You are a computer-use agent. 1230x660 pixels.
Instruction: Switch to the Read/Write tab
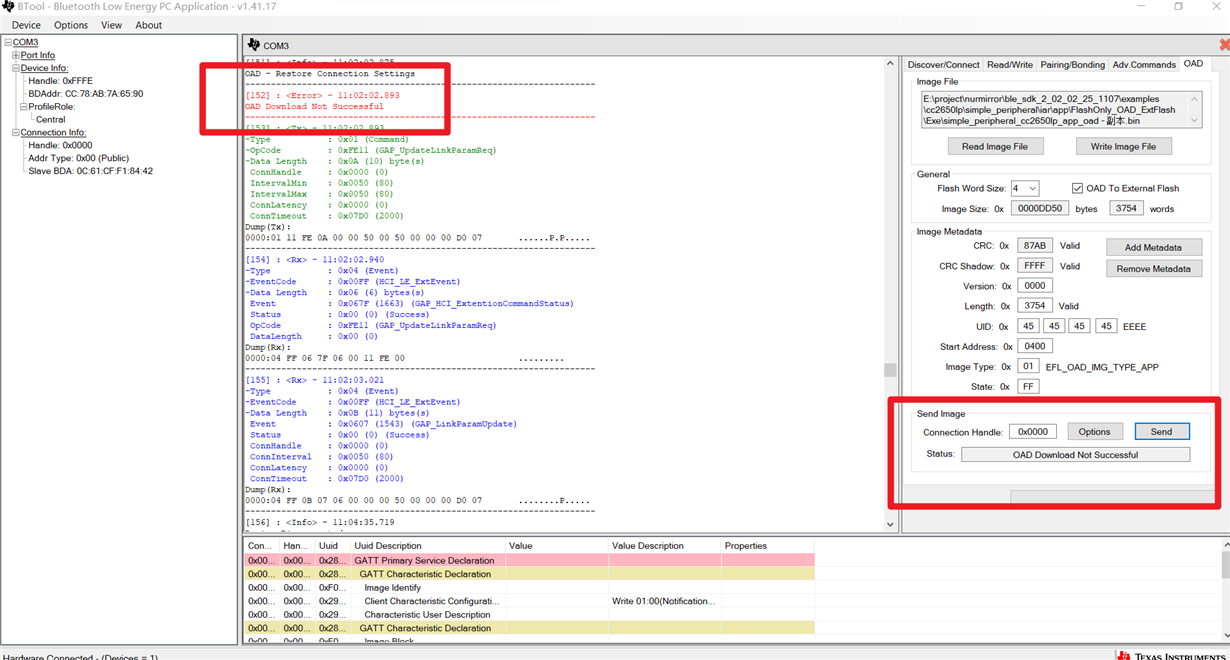click(1010, 64)
